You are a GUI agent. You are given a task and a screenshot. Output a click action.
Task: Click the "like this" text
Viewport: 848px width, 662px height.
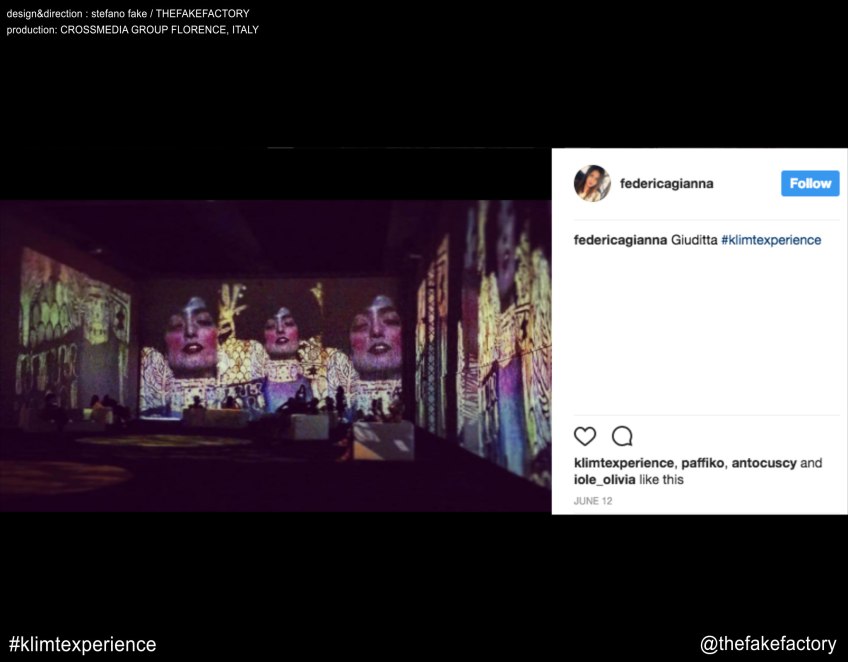pos(661,480)
